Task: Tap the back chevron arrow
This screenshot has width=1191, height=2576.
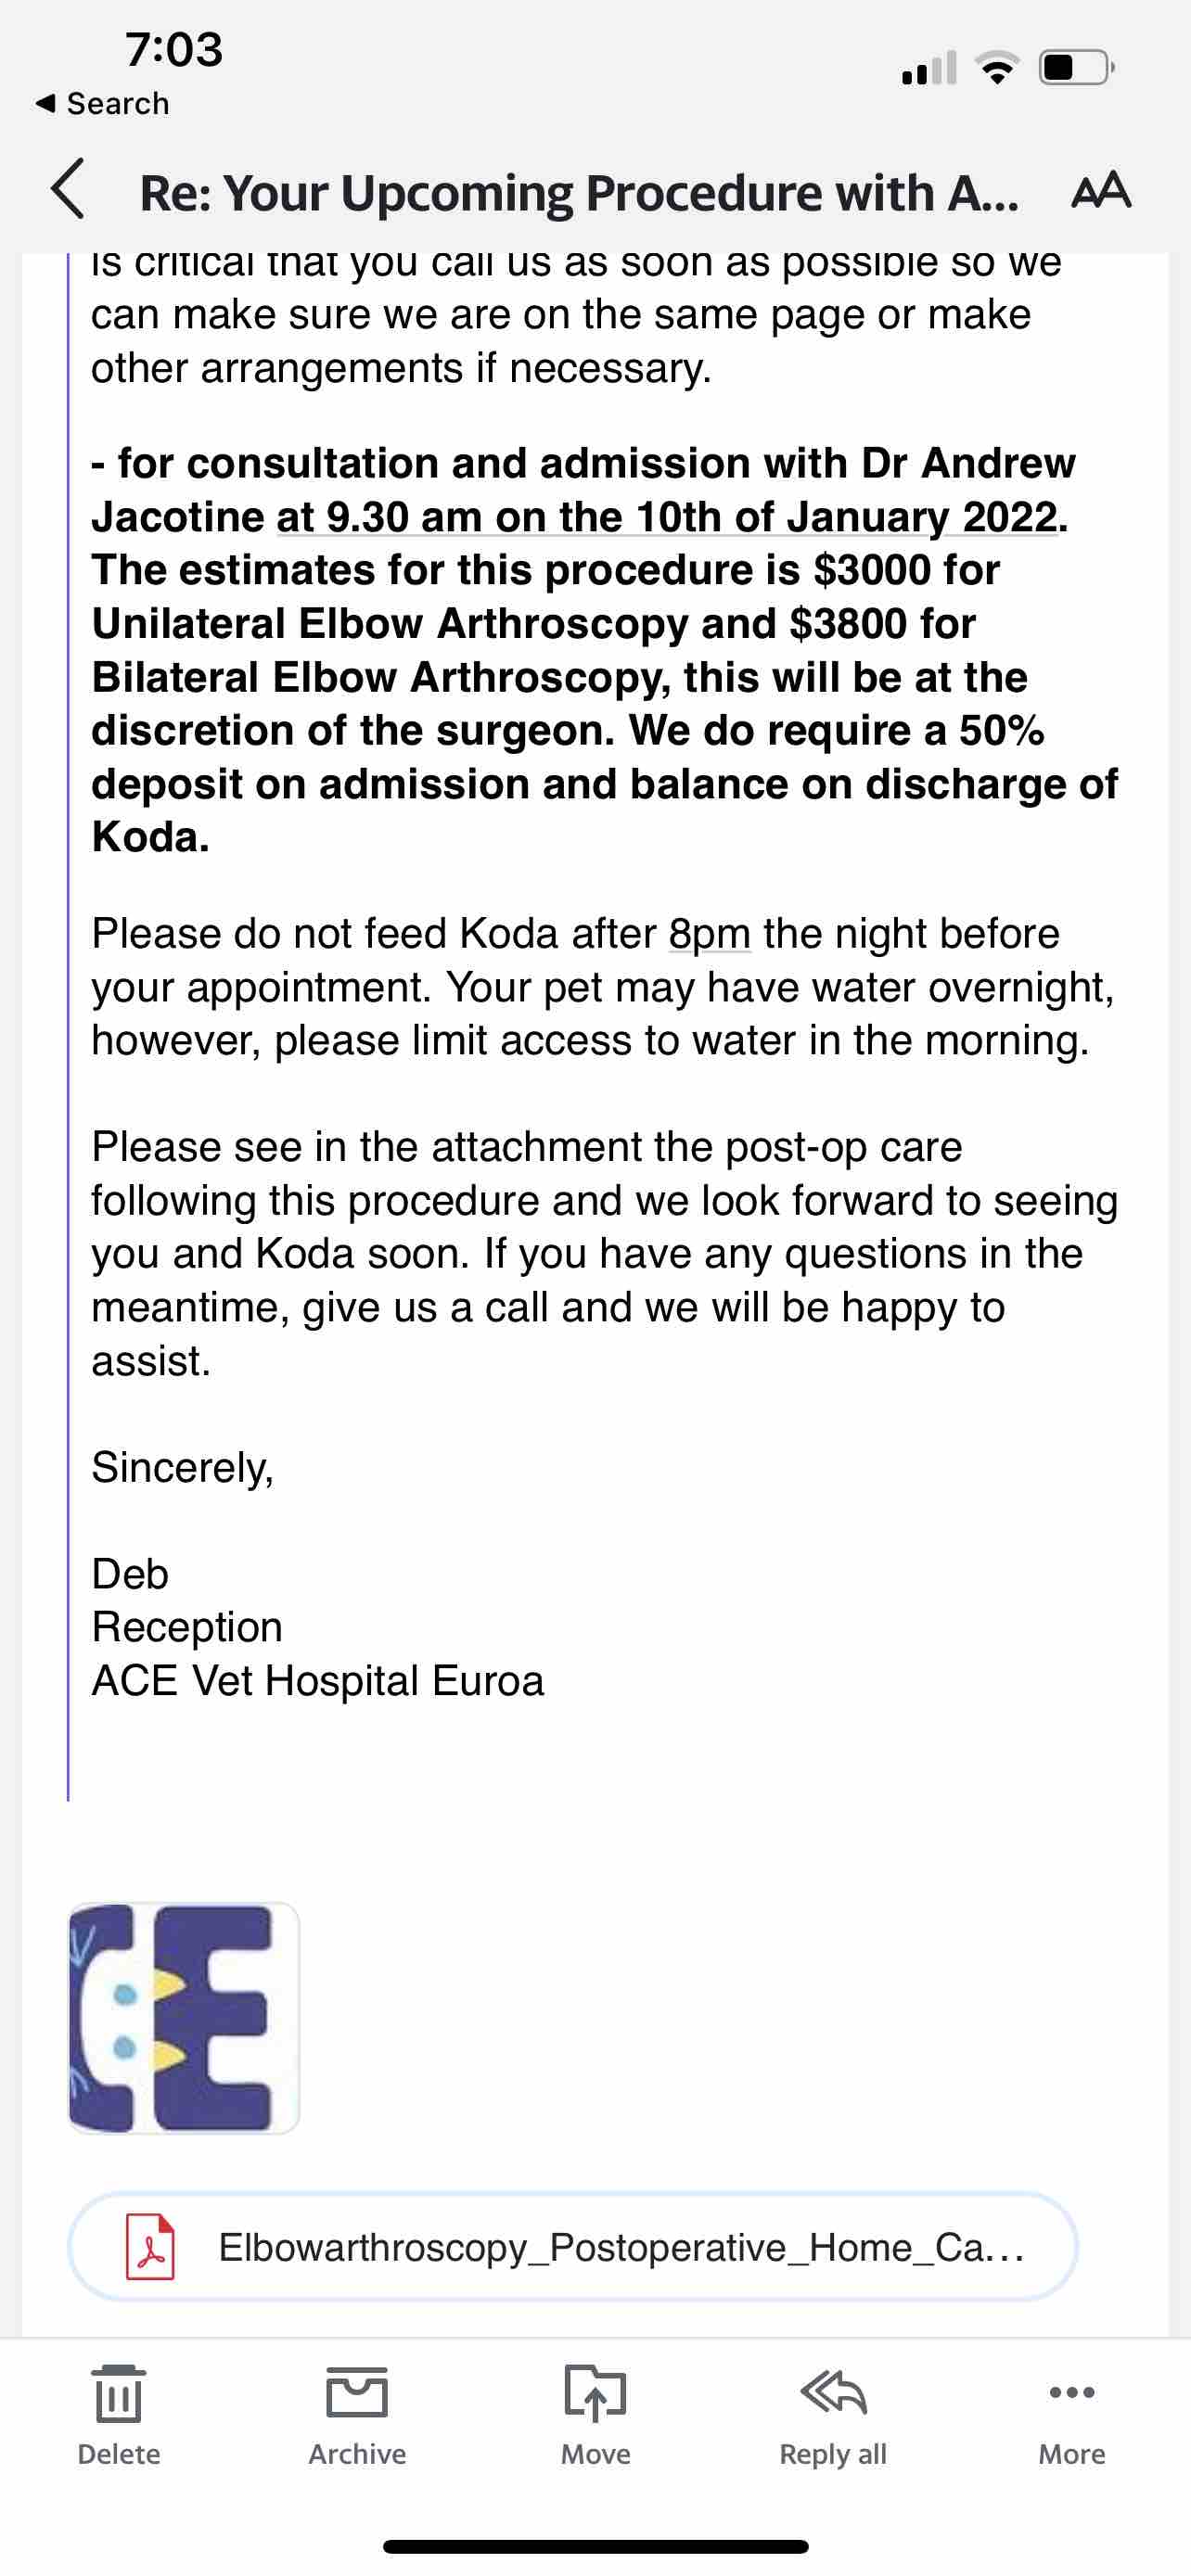Action: point(68,190)
